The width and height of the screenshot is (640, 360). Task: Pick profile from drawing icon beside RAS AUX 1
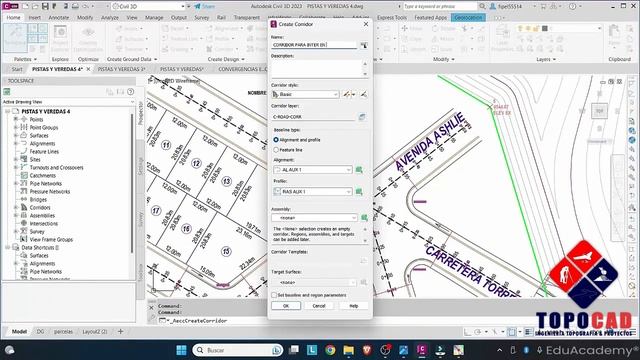click(359, 191)
